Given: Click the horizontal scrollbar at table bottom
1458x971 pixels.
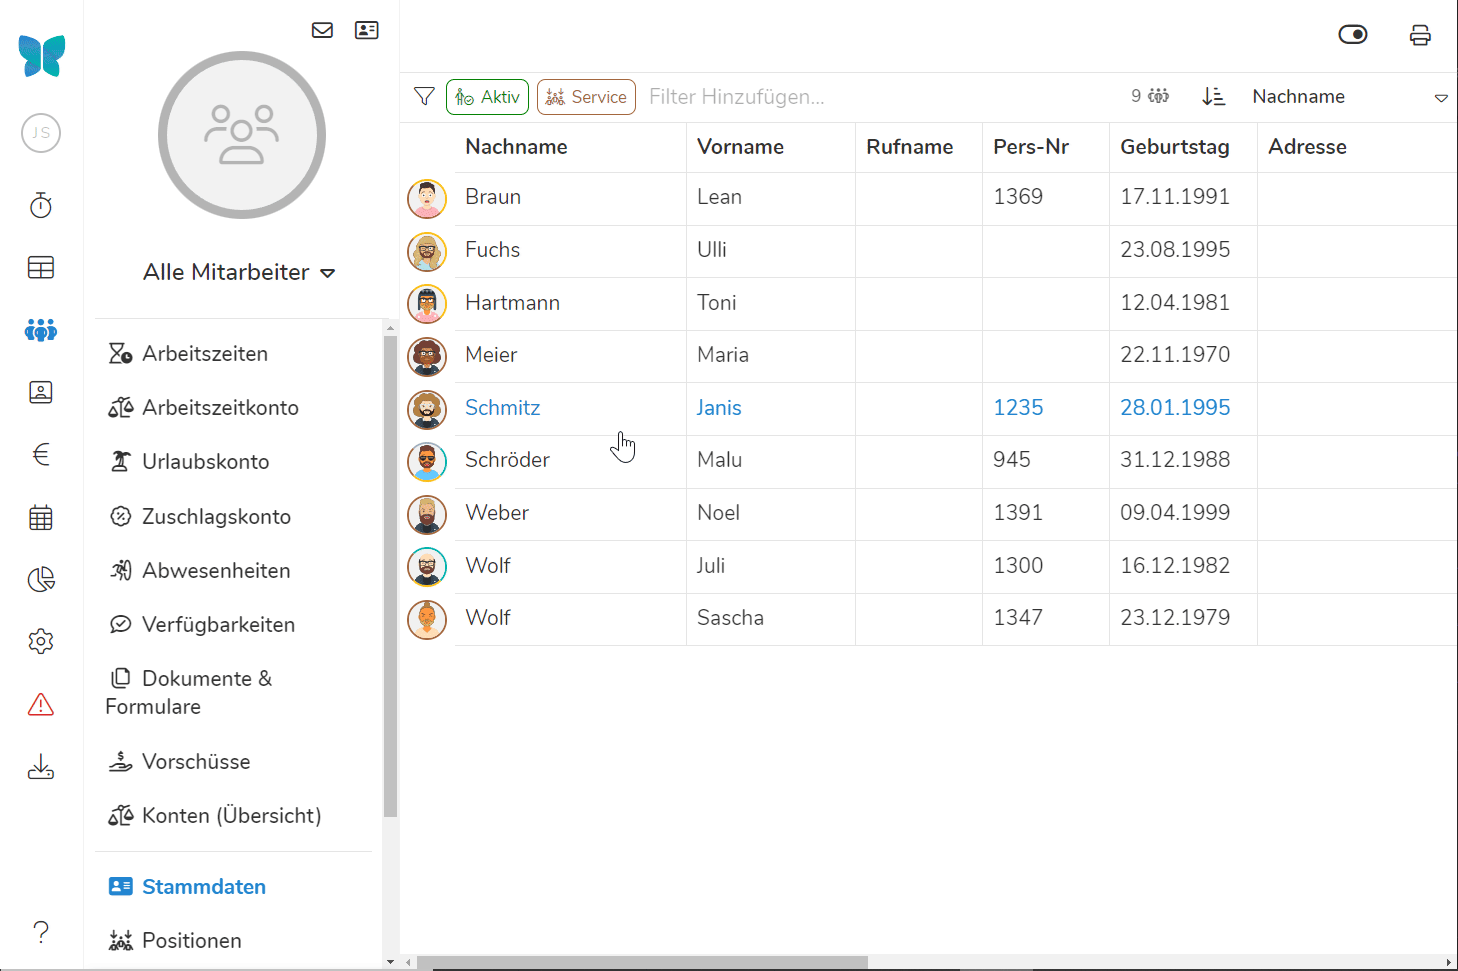Looking at the screenshot, I should (642, 962).
